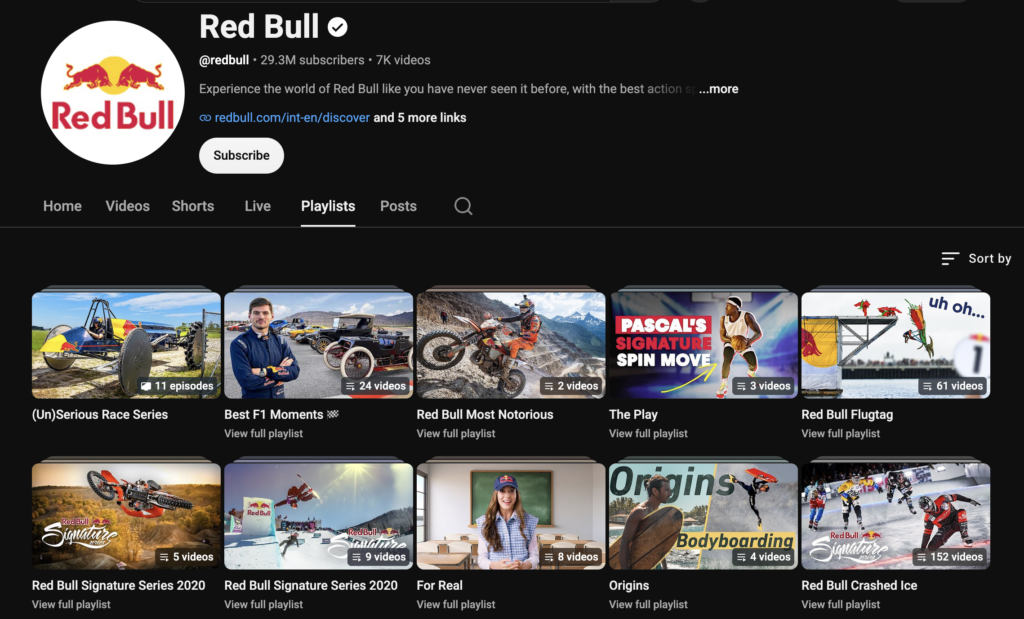
Task: Click the 'Red Bull Crashed Ice' title
Action: (x=859, y=586)
